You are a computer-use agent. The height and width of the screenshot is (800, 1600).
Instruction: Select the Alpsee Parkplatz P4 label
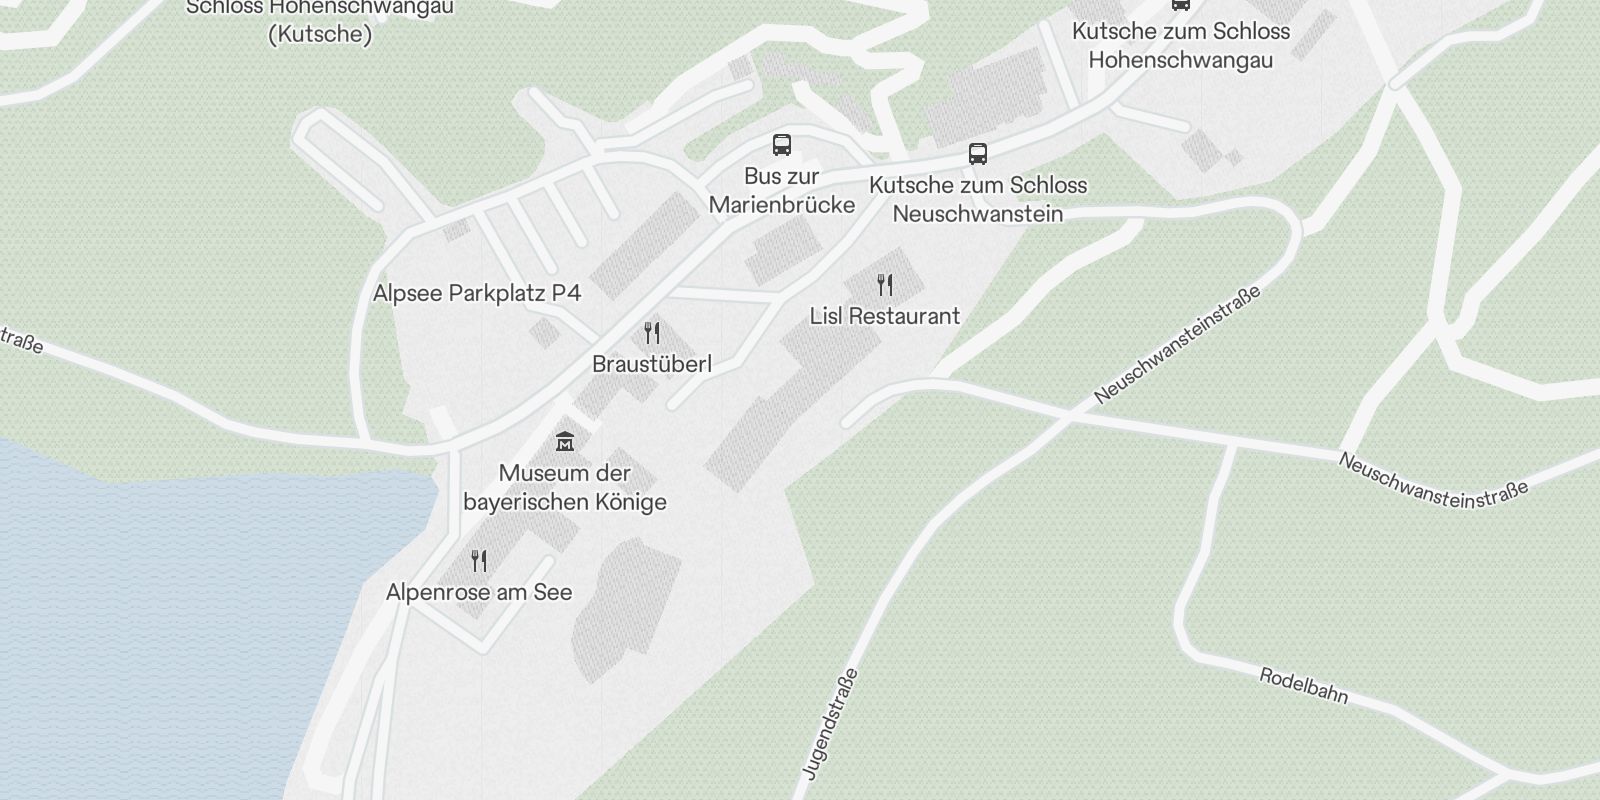pyautogui.click(x=477, y=293)
